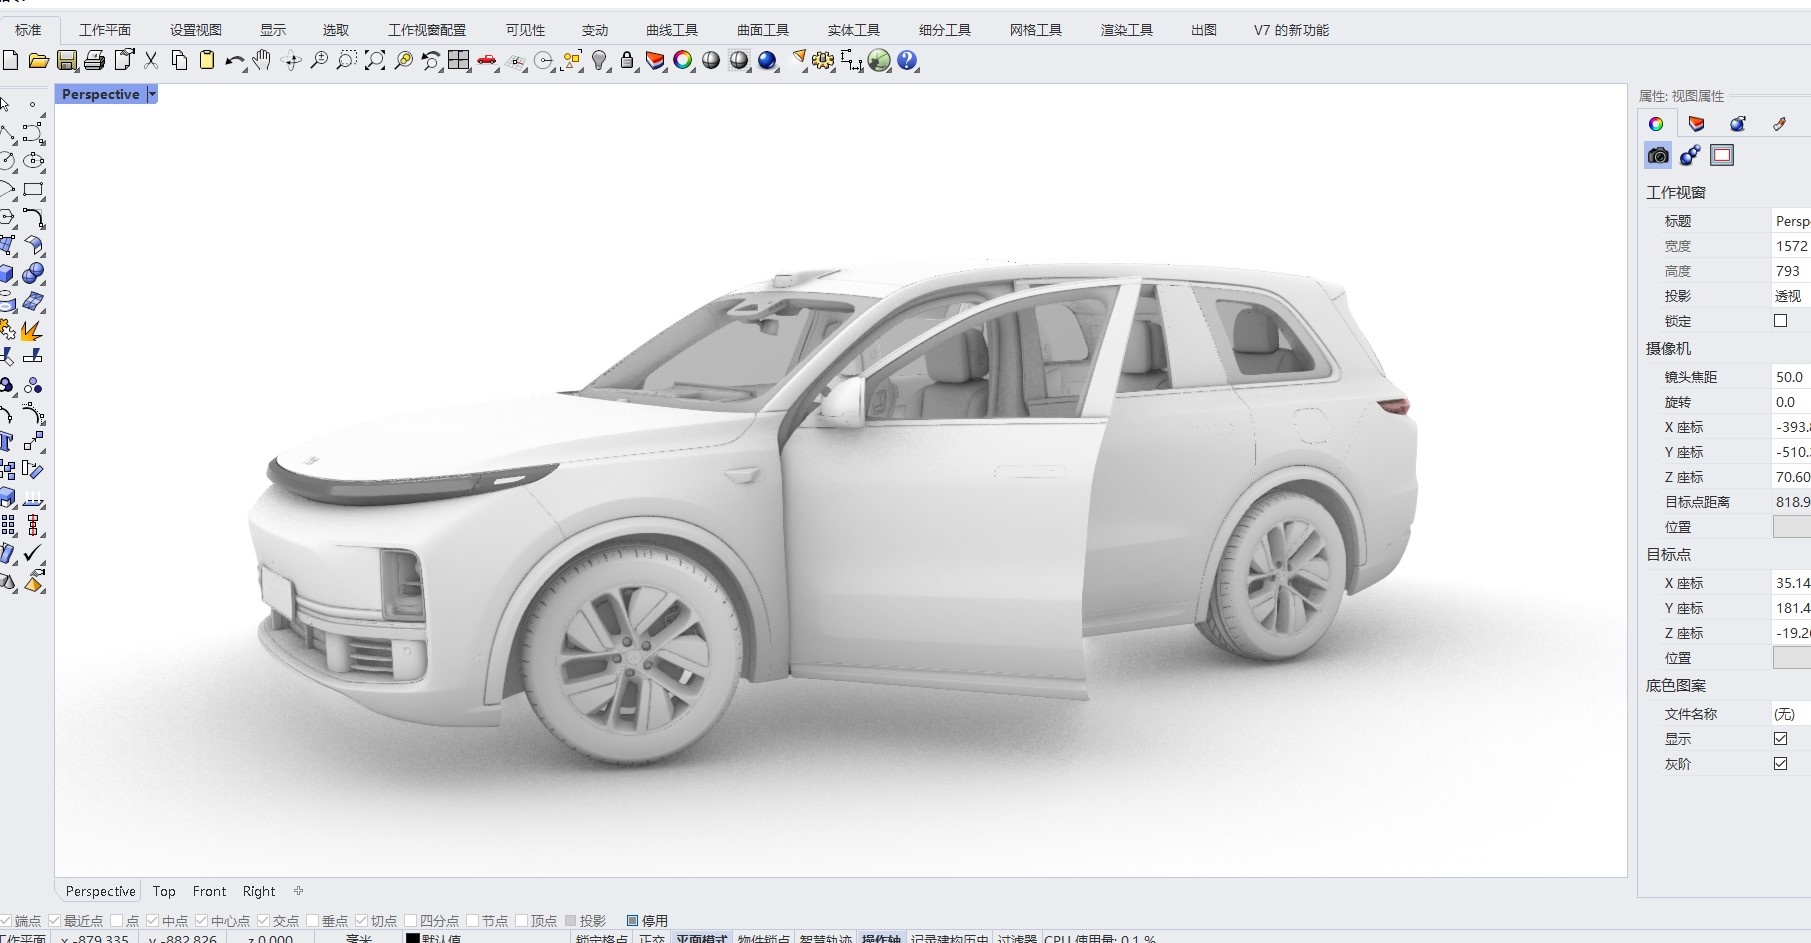Click the light bulb hide-objects icon
The width and height of the screenshot is (1811, 943).
(599, 61)
